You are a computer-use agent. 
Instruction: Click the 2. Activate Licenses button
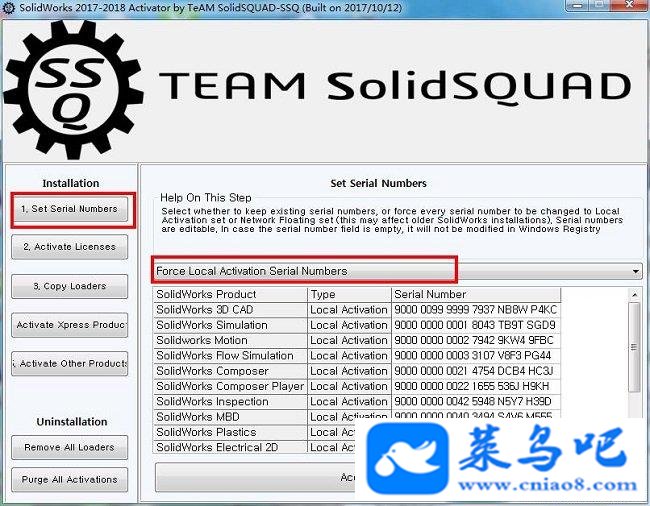point(70,247)
